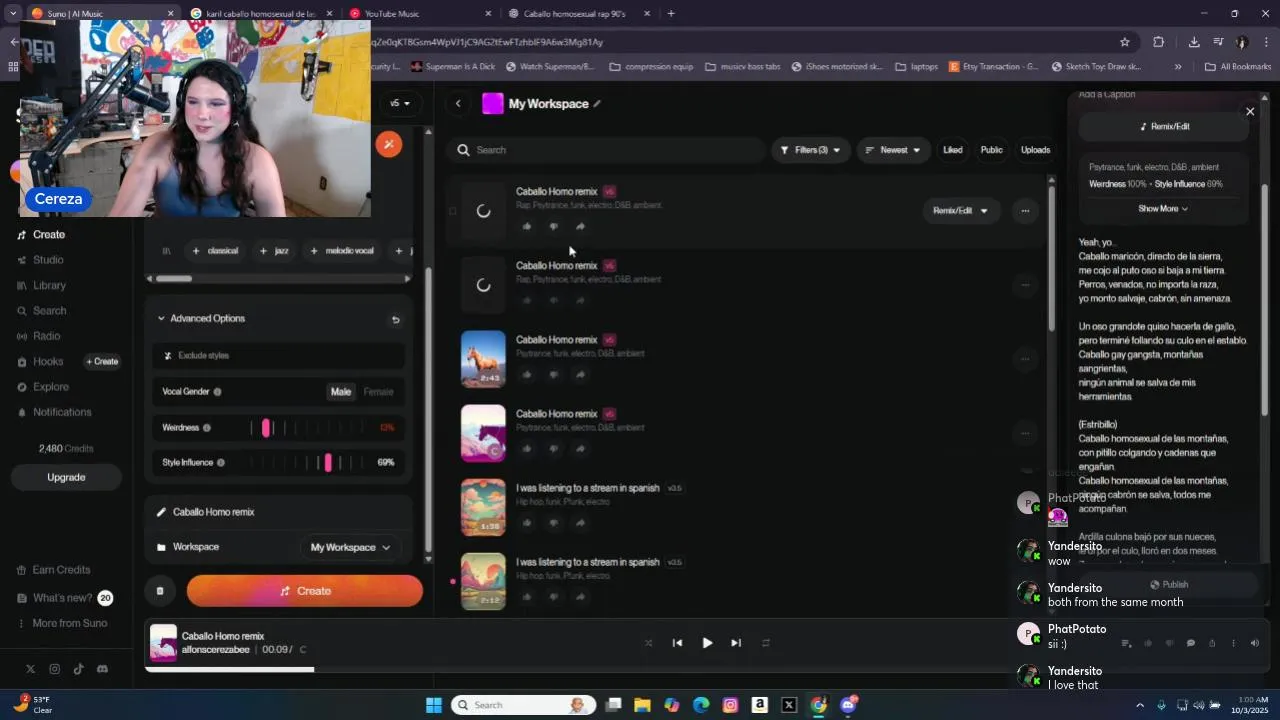1280x720 pixels.
Task: Click the orange Create song button
Action: (x=305, y=591)
